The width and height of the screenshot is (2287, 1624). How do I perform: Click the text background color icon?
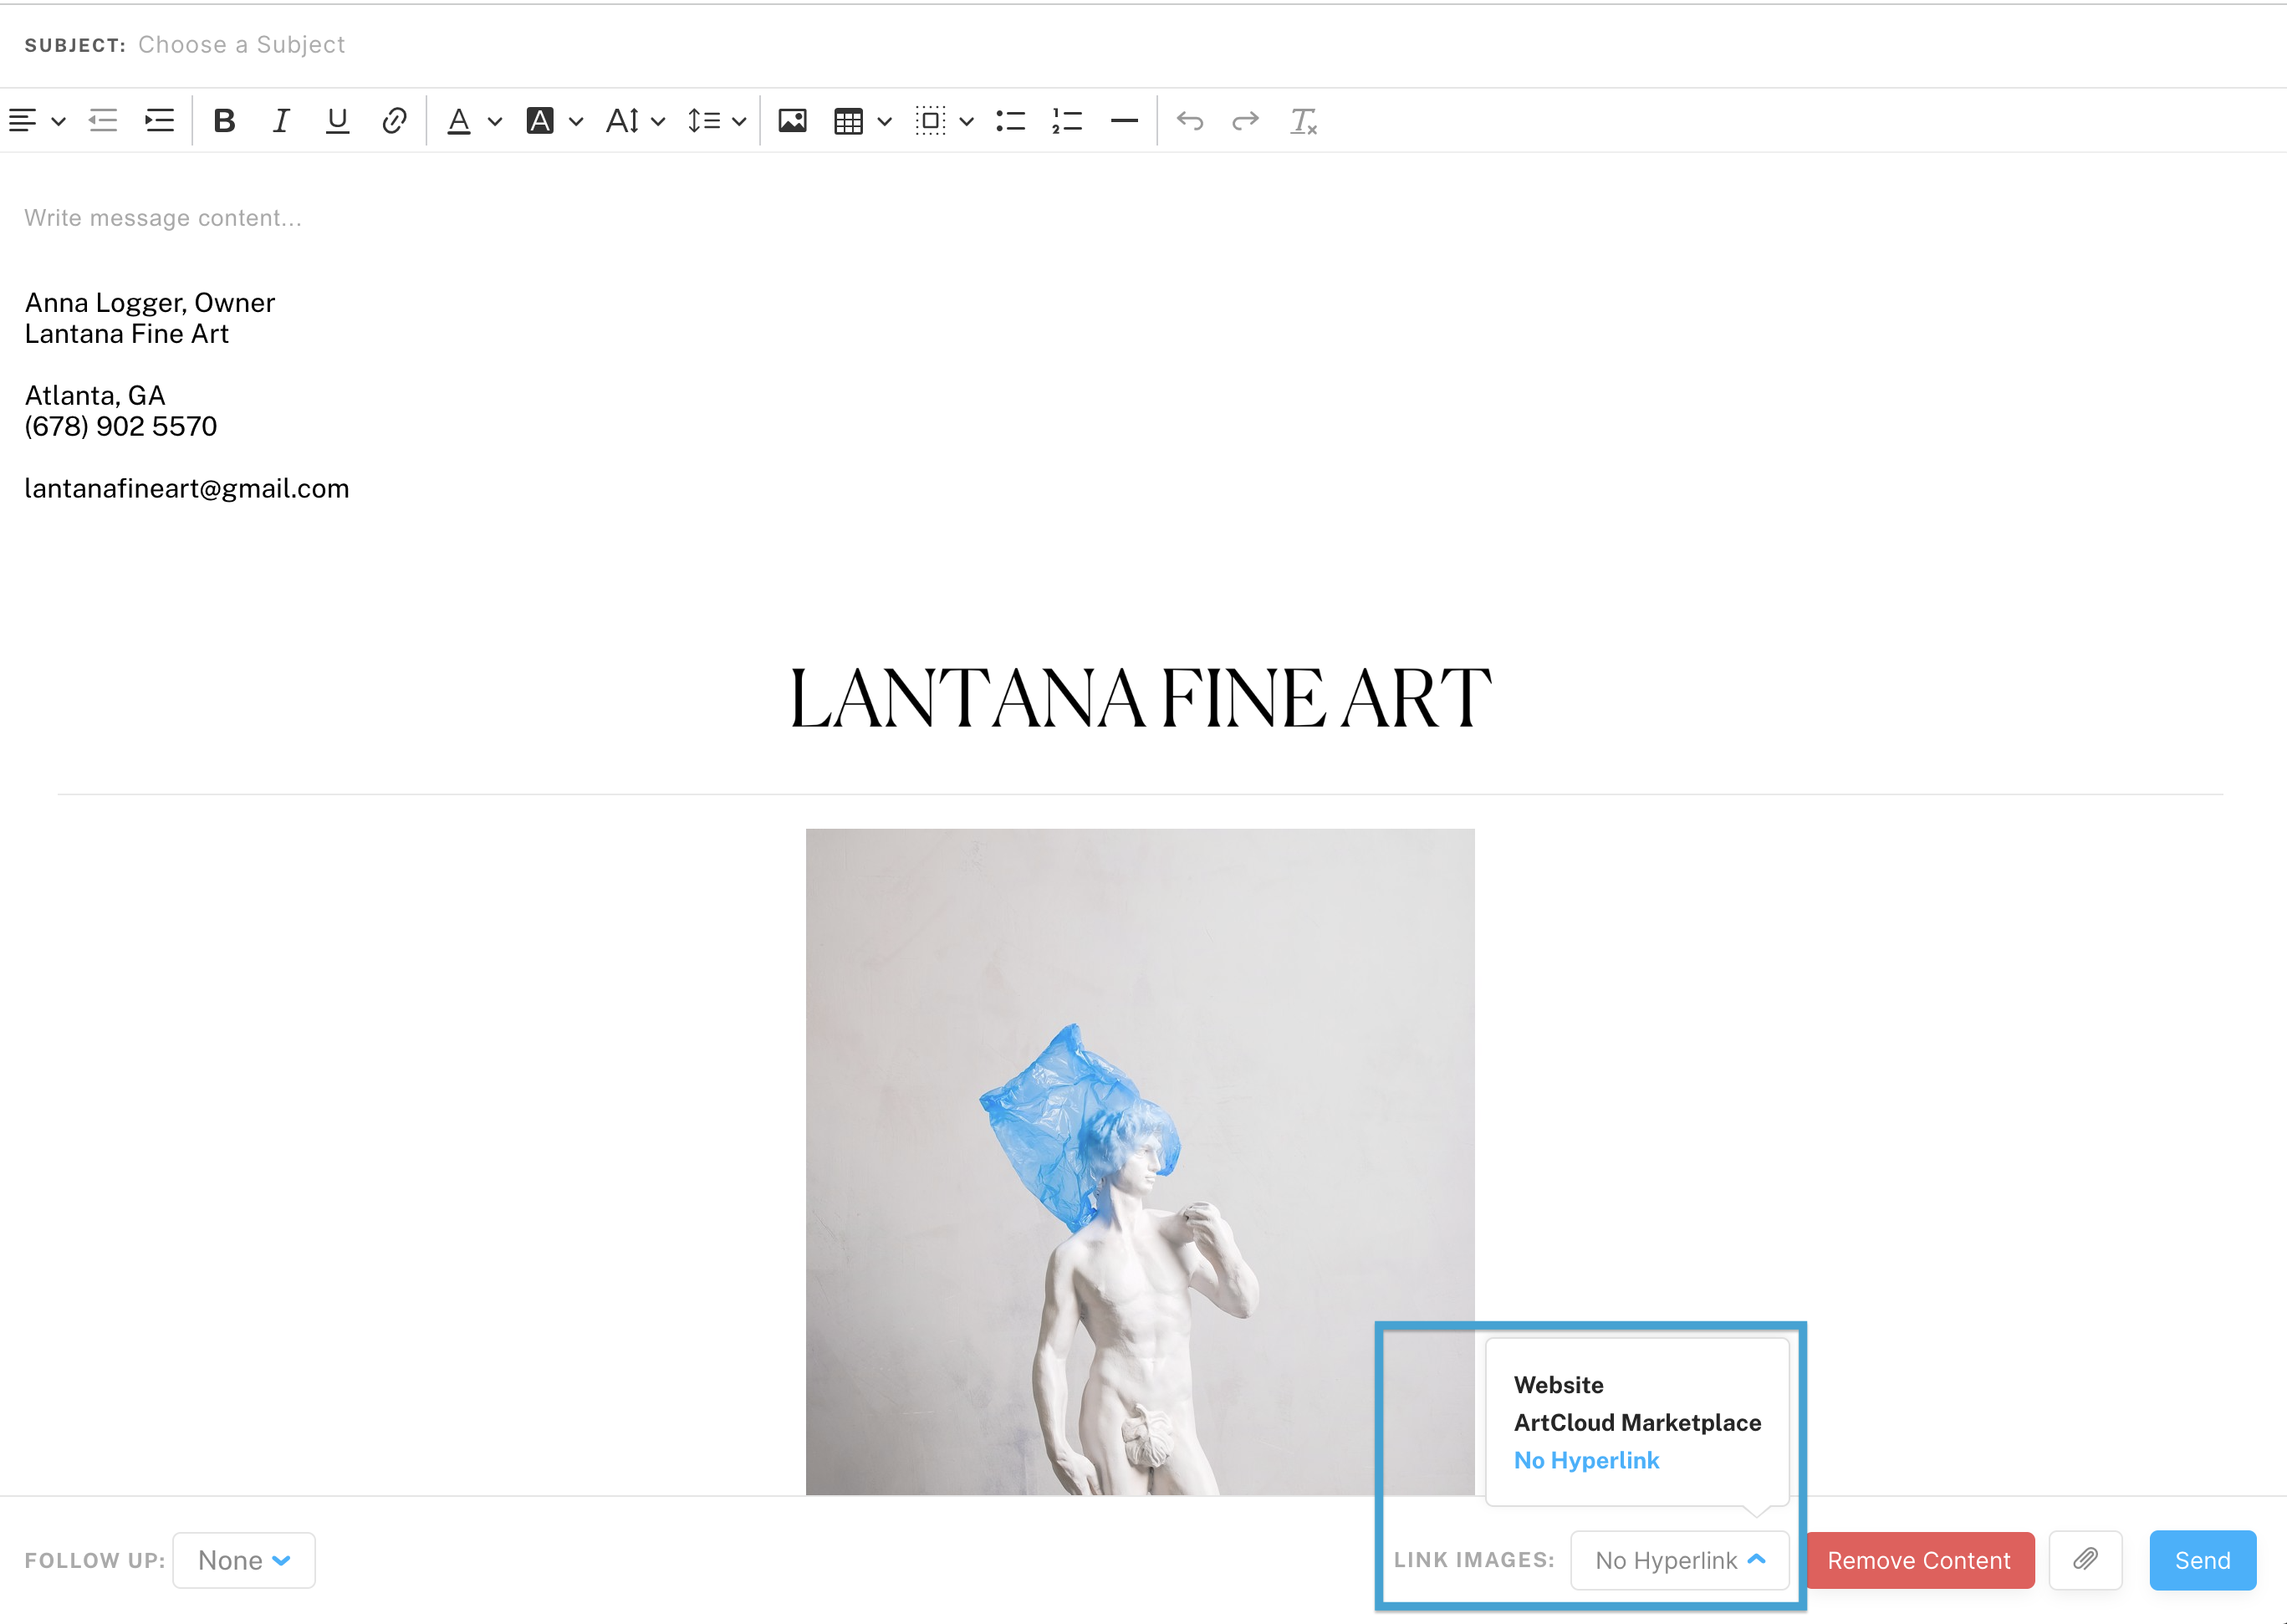click(x=540, y=121)
